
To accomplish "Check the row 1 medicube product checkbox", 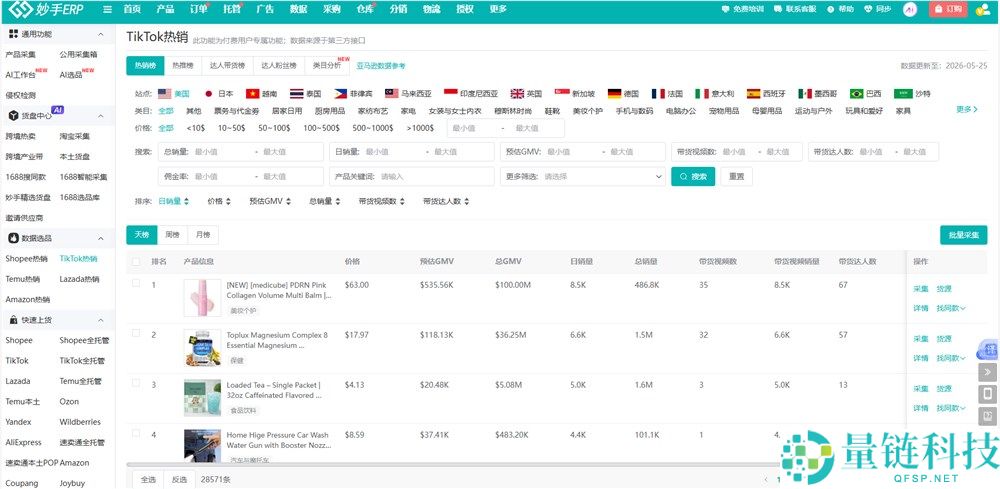I will [136, 284].
